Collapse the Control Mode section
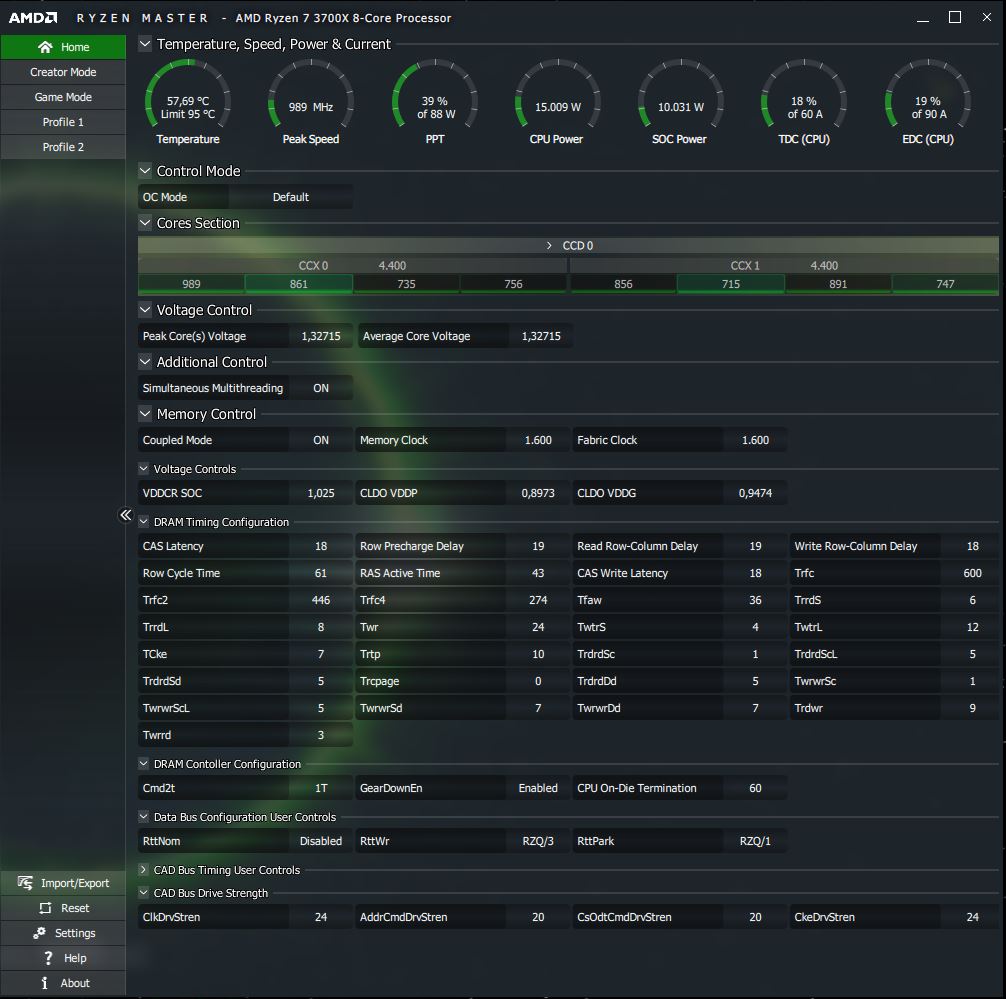 point(145,171)
